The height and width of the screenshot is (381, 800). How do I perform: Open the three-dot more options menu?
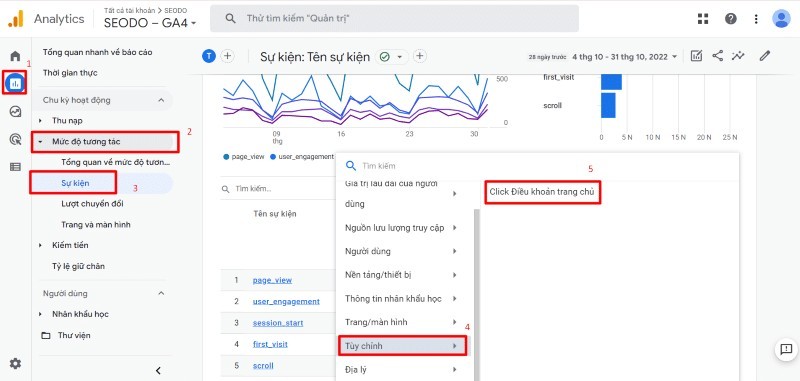pyautogui.click(x=756, y=19)
